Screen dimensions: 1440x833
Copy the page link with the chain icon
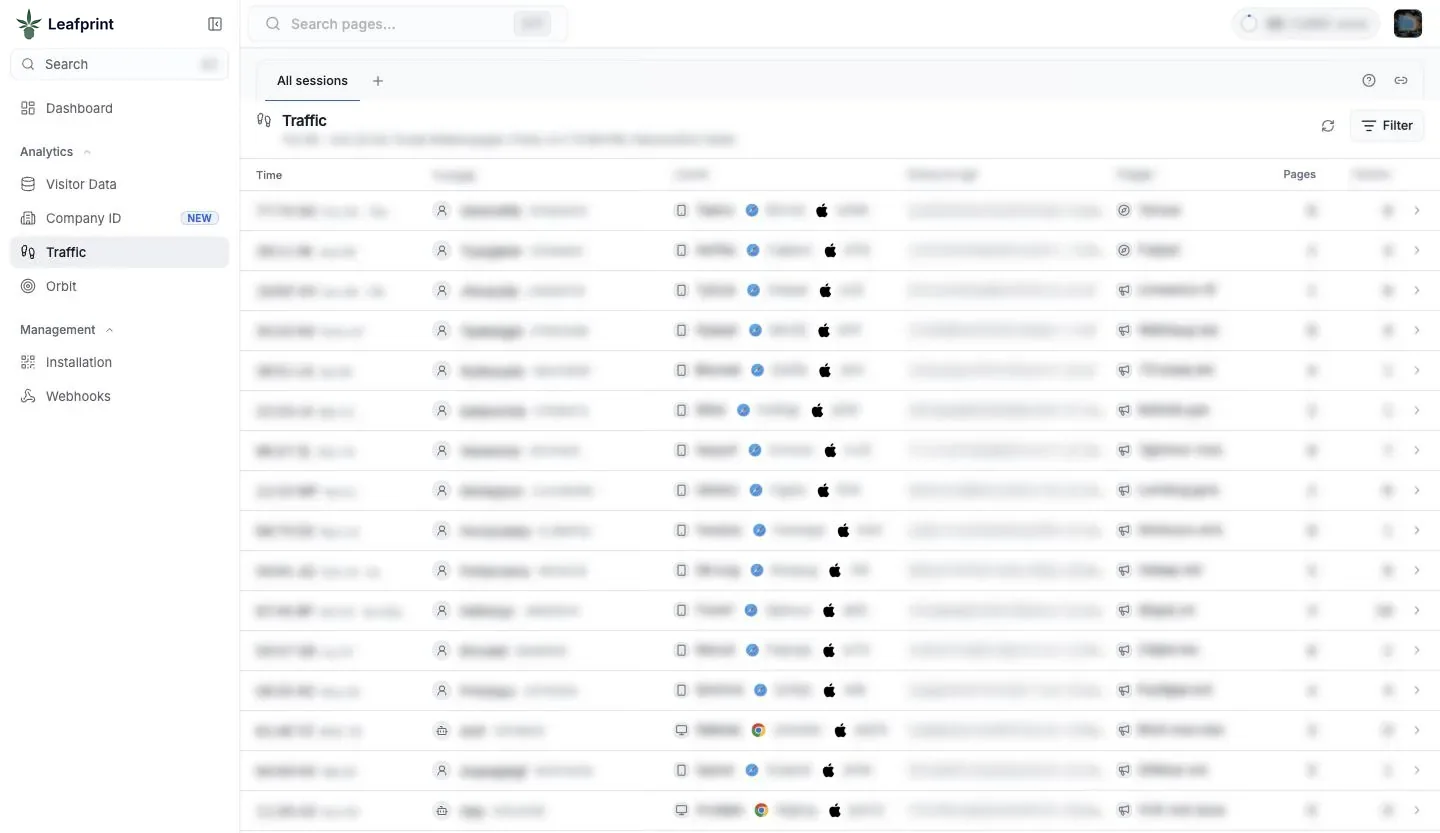[x=1401, y=81]
